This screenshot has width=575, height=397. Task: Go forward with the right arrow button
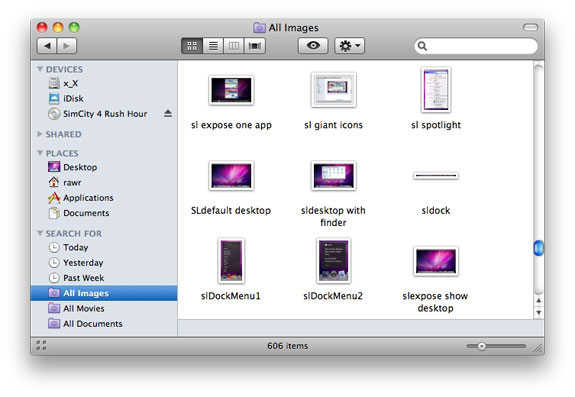point(67,46)
